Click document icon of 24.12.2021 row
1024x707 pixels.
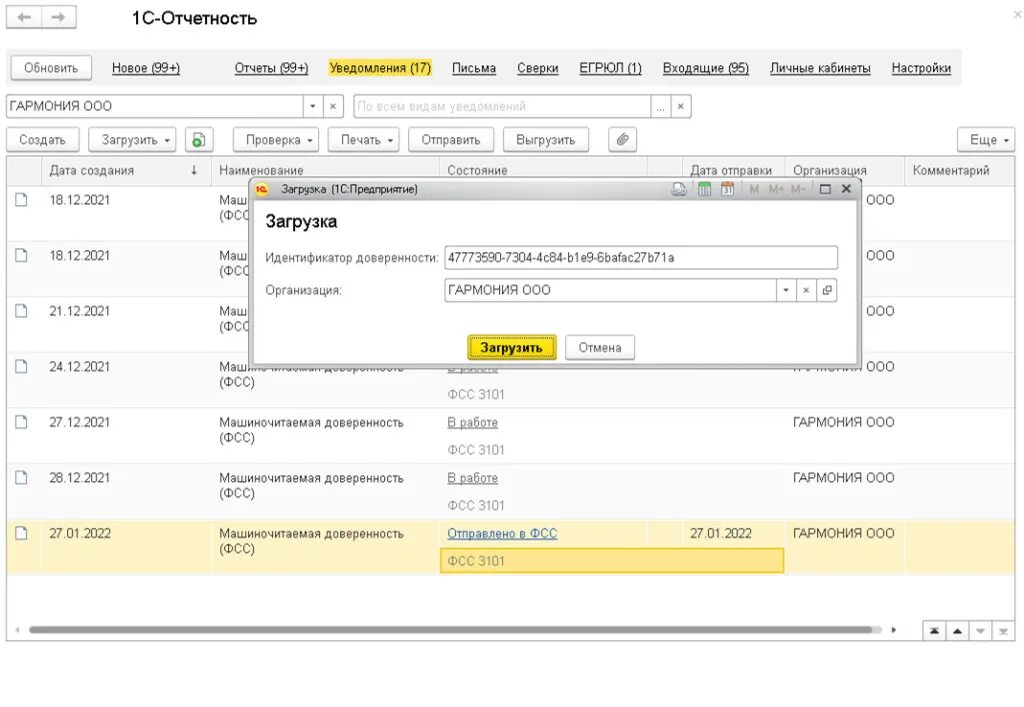click(x=22, y=367)
